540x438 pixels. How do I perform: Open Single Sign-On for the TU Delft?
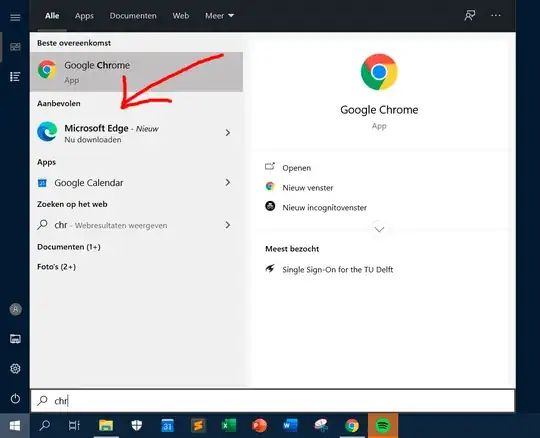pos(329,270)
